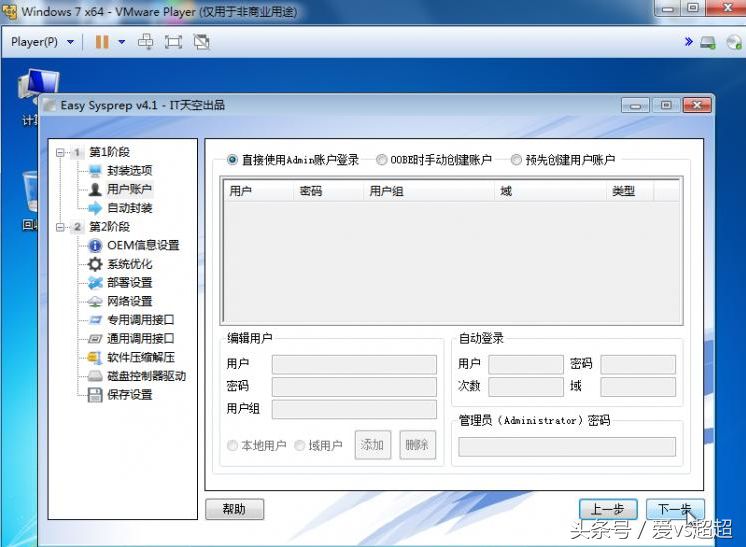746x547 pixels.
Task: Click the 次数 input field
Action: (526, 387)
